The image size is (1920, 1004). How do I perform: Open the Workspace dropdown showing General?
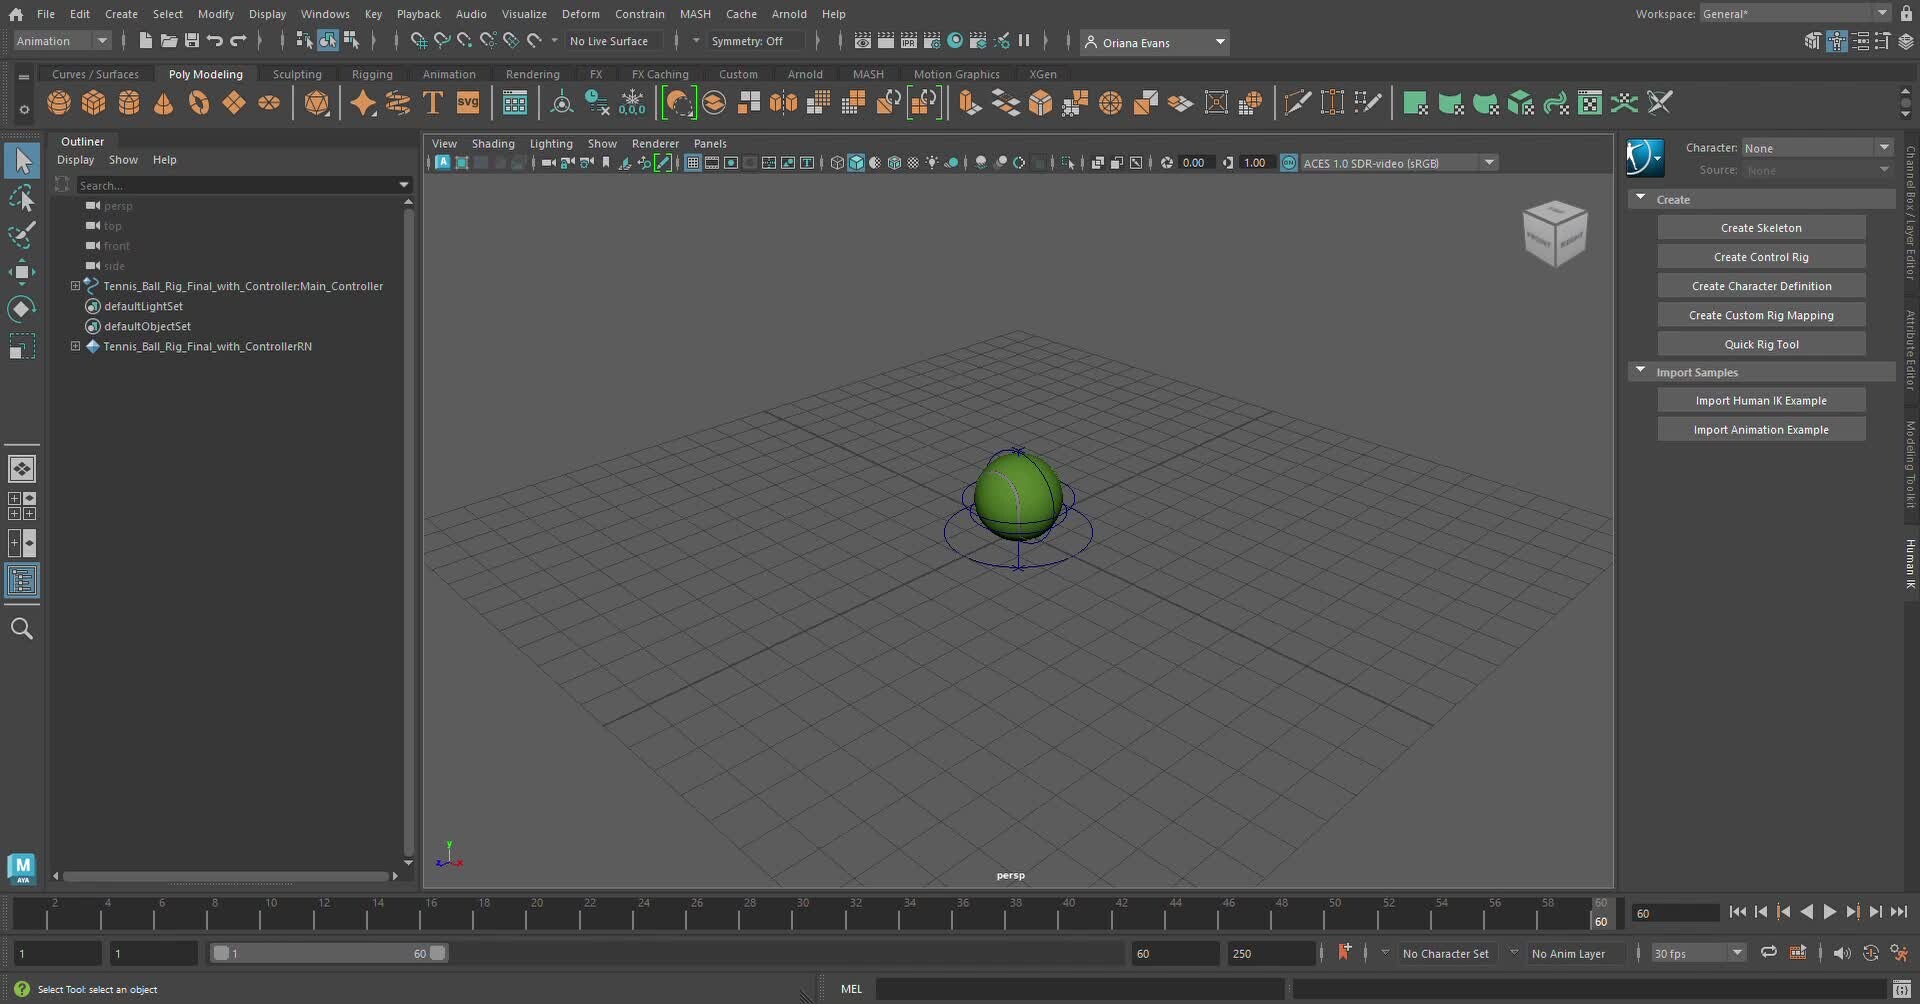1793,13
